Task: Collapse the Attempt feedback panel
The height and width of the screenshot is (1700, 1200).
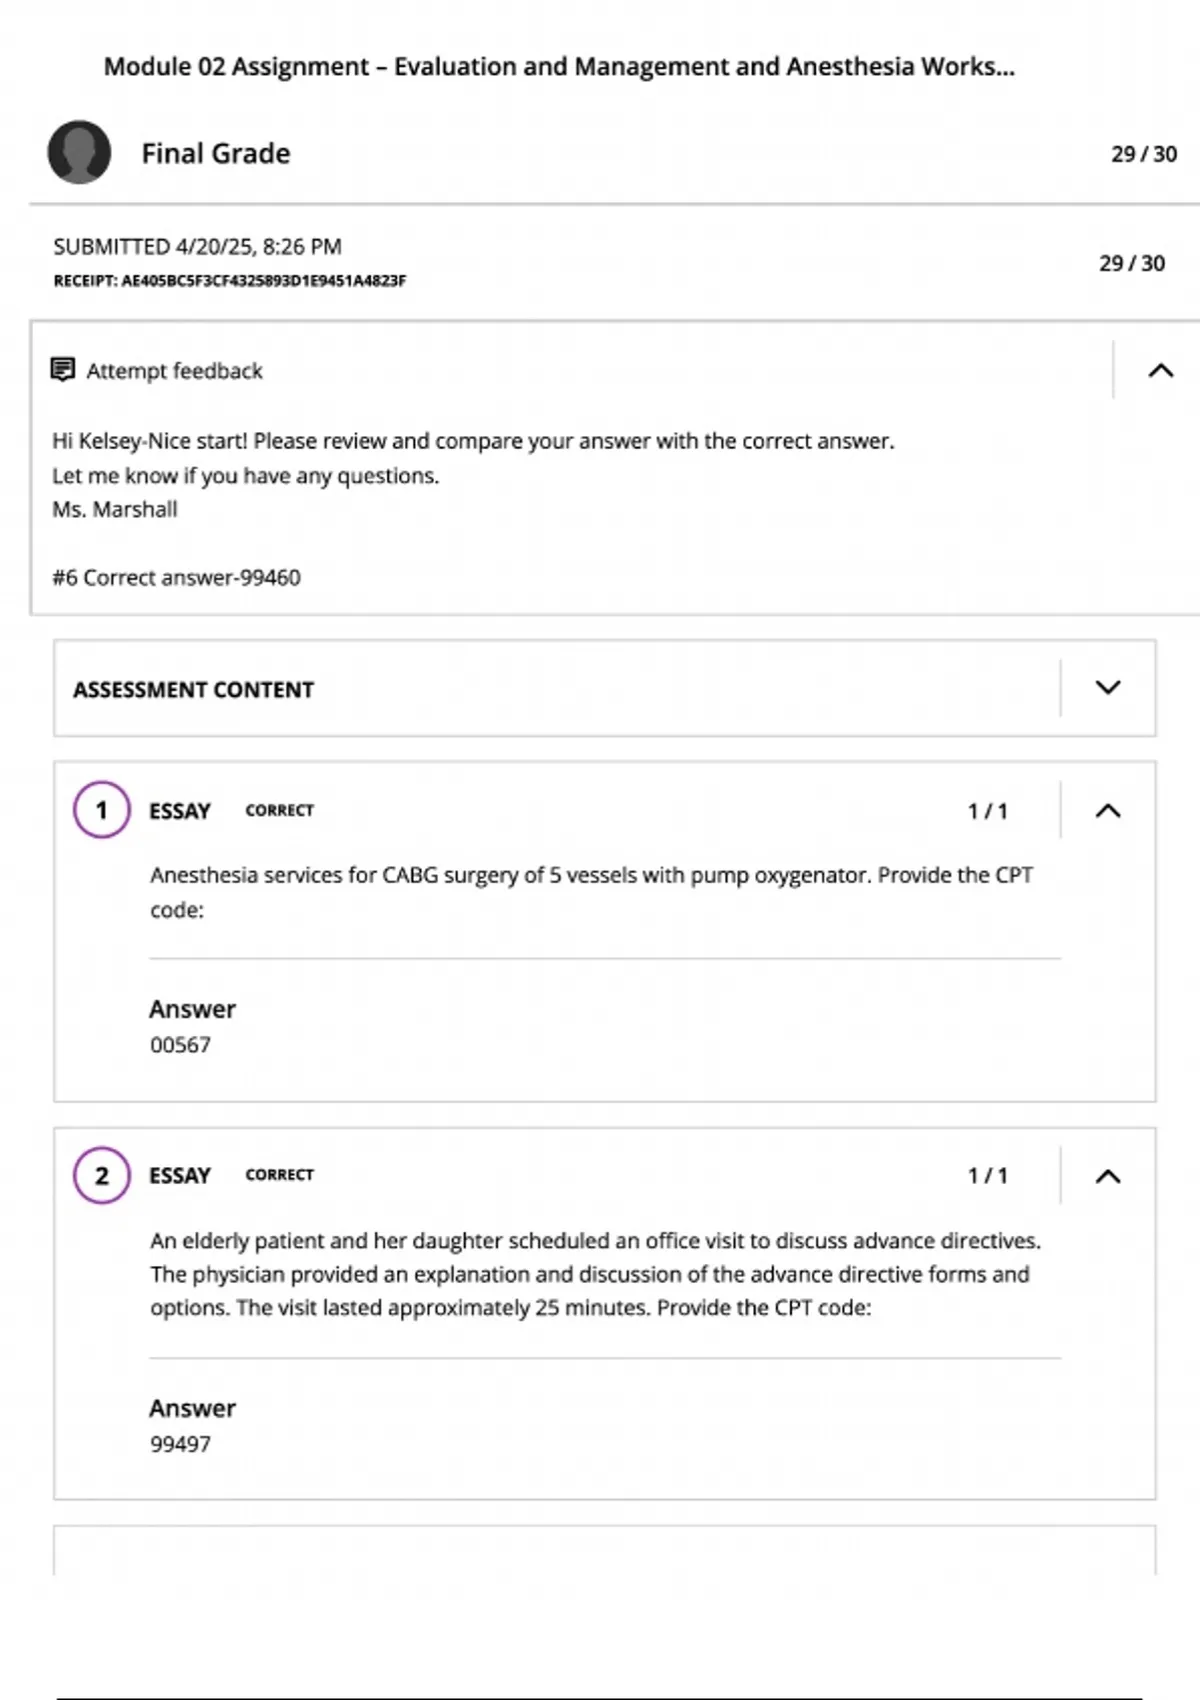Action: pos(1160,371)
